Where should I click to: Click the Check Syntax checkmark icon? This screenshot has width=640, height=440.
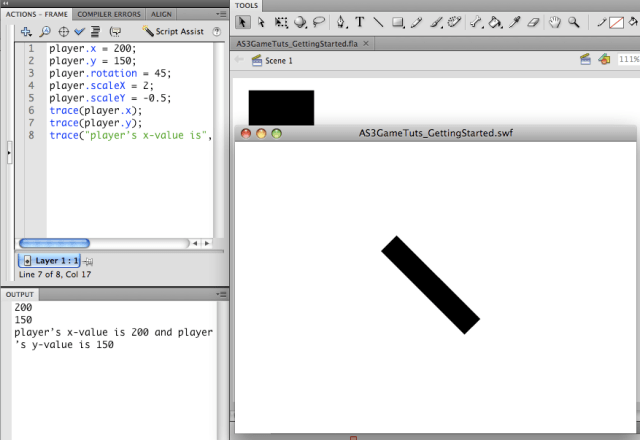(79, 31)
